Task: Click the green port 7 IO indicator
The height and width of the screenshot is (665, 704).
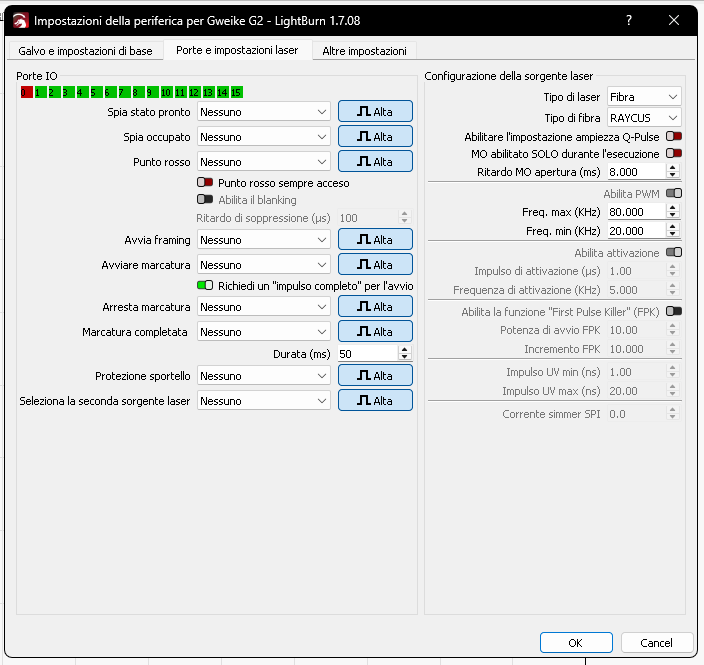Action: point(123,92)
